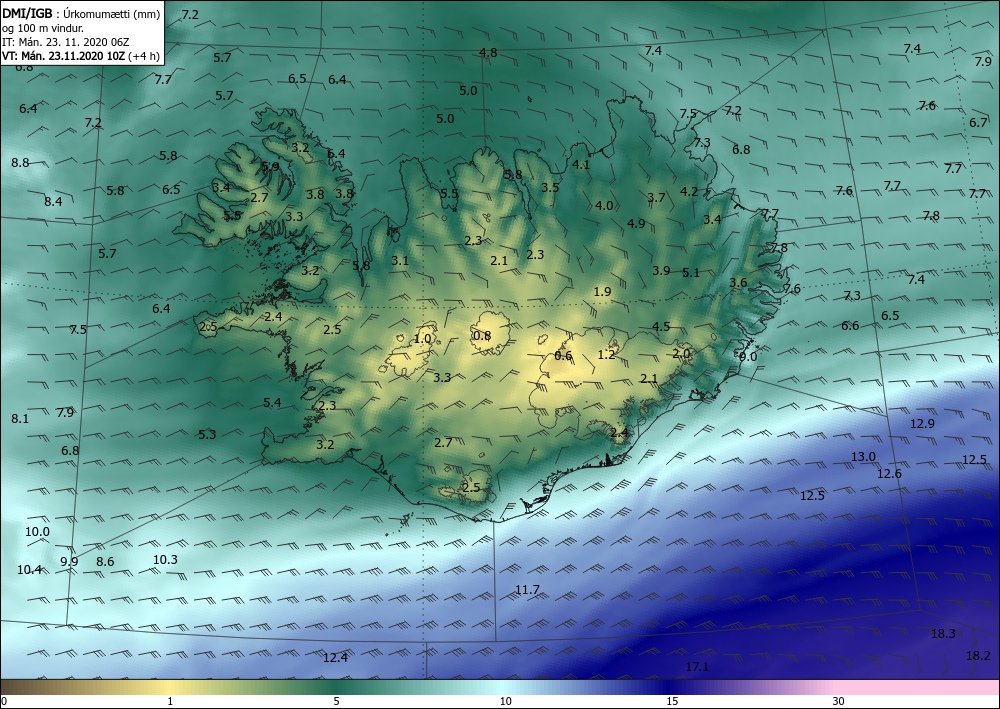Click the 0.8 value over the glacier
This screenshot has height=709, width=1000.
tap(482, 335)
